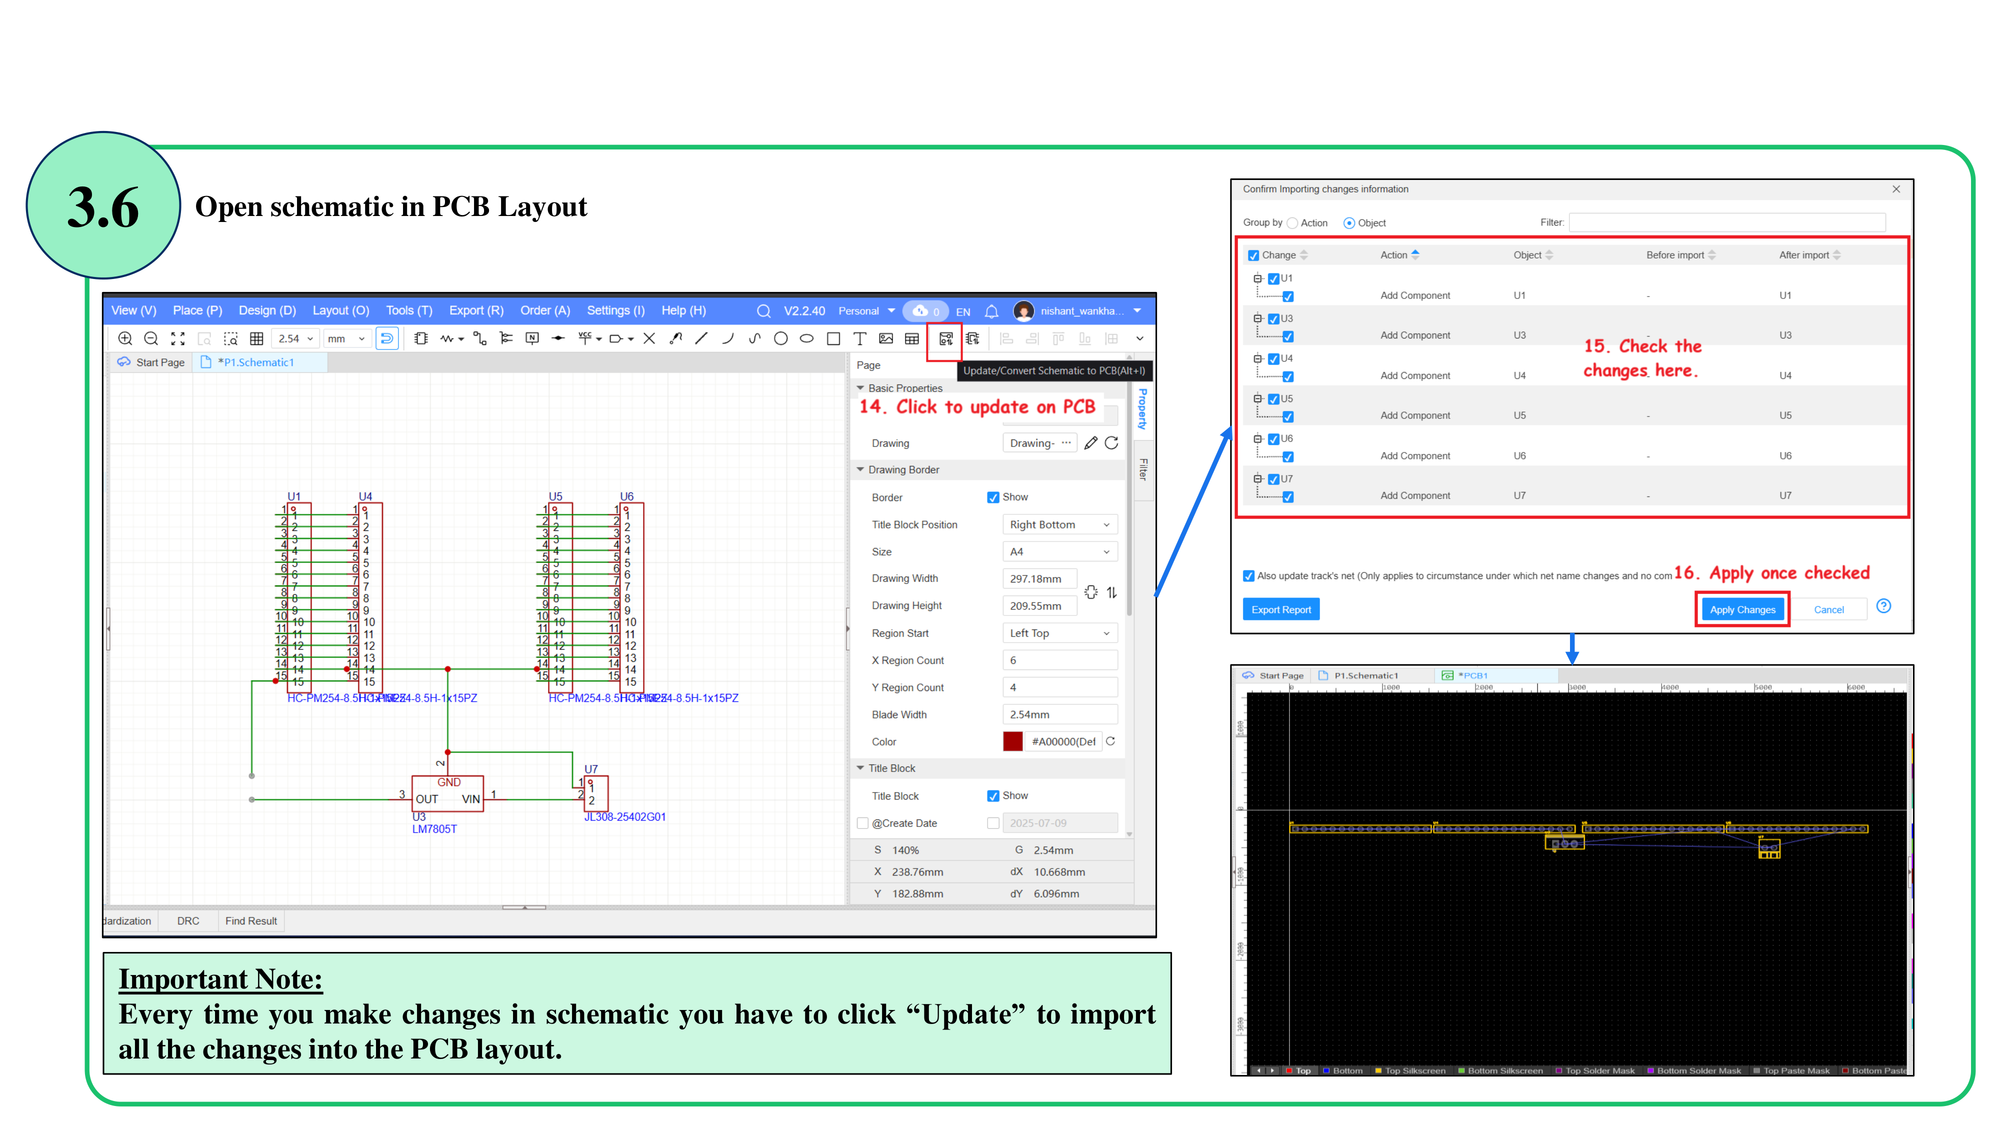Click the Export Report button
The height and width of the screenshot is (1125, 2000).
[1281, 610]
